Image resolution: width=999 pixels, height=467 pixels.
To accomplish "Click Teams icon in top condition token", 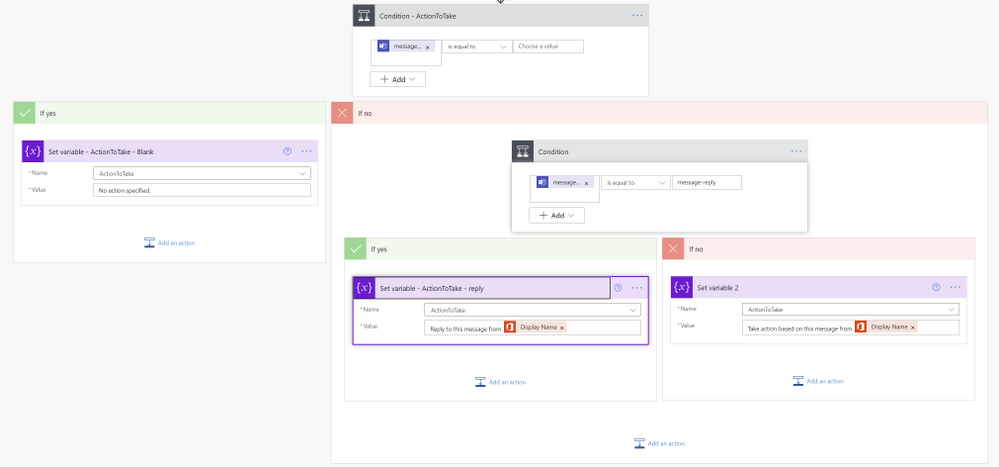I will tap(384, 47).
